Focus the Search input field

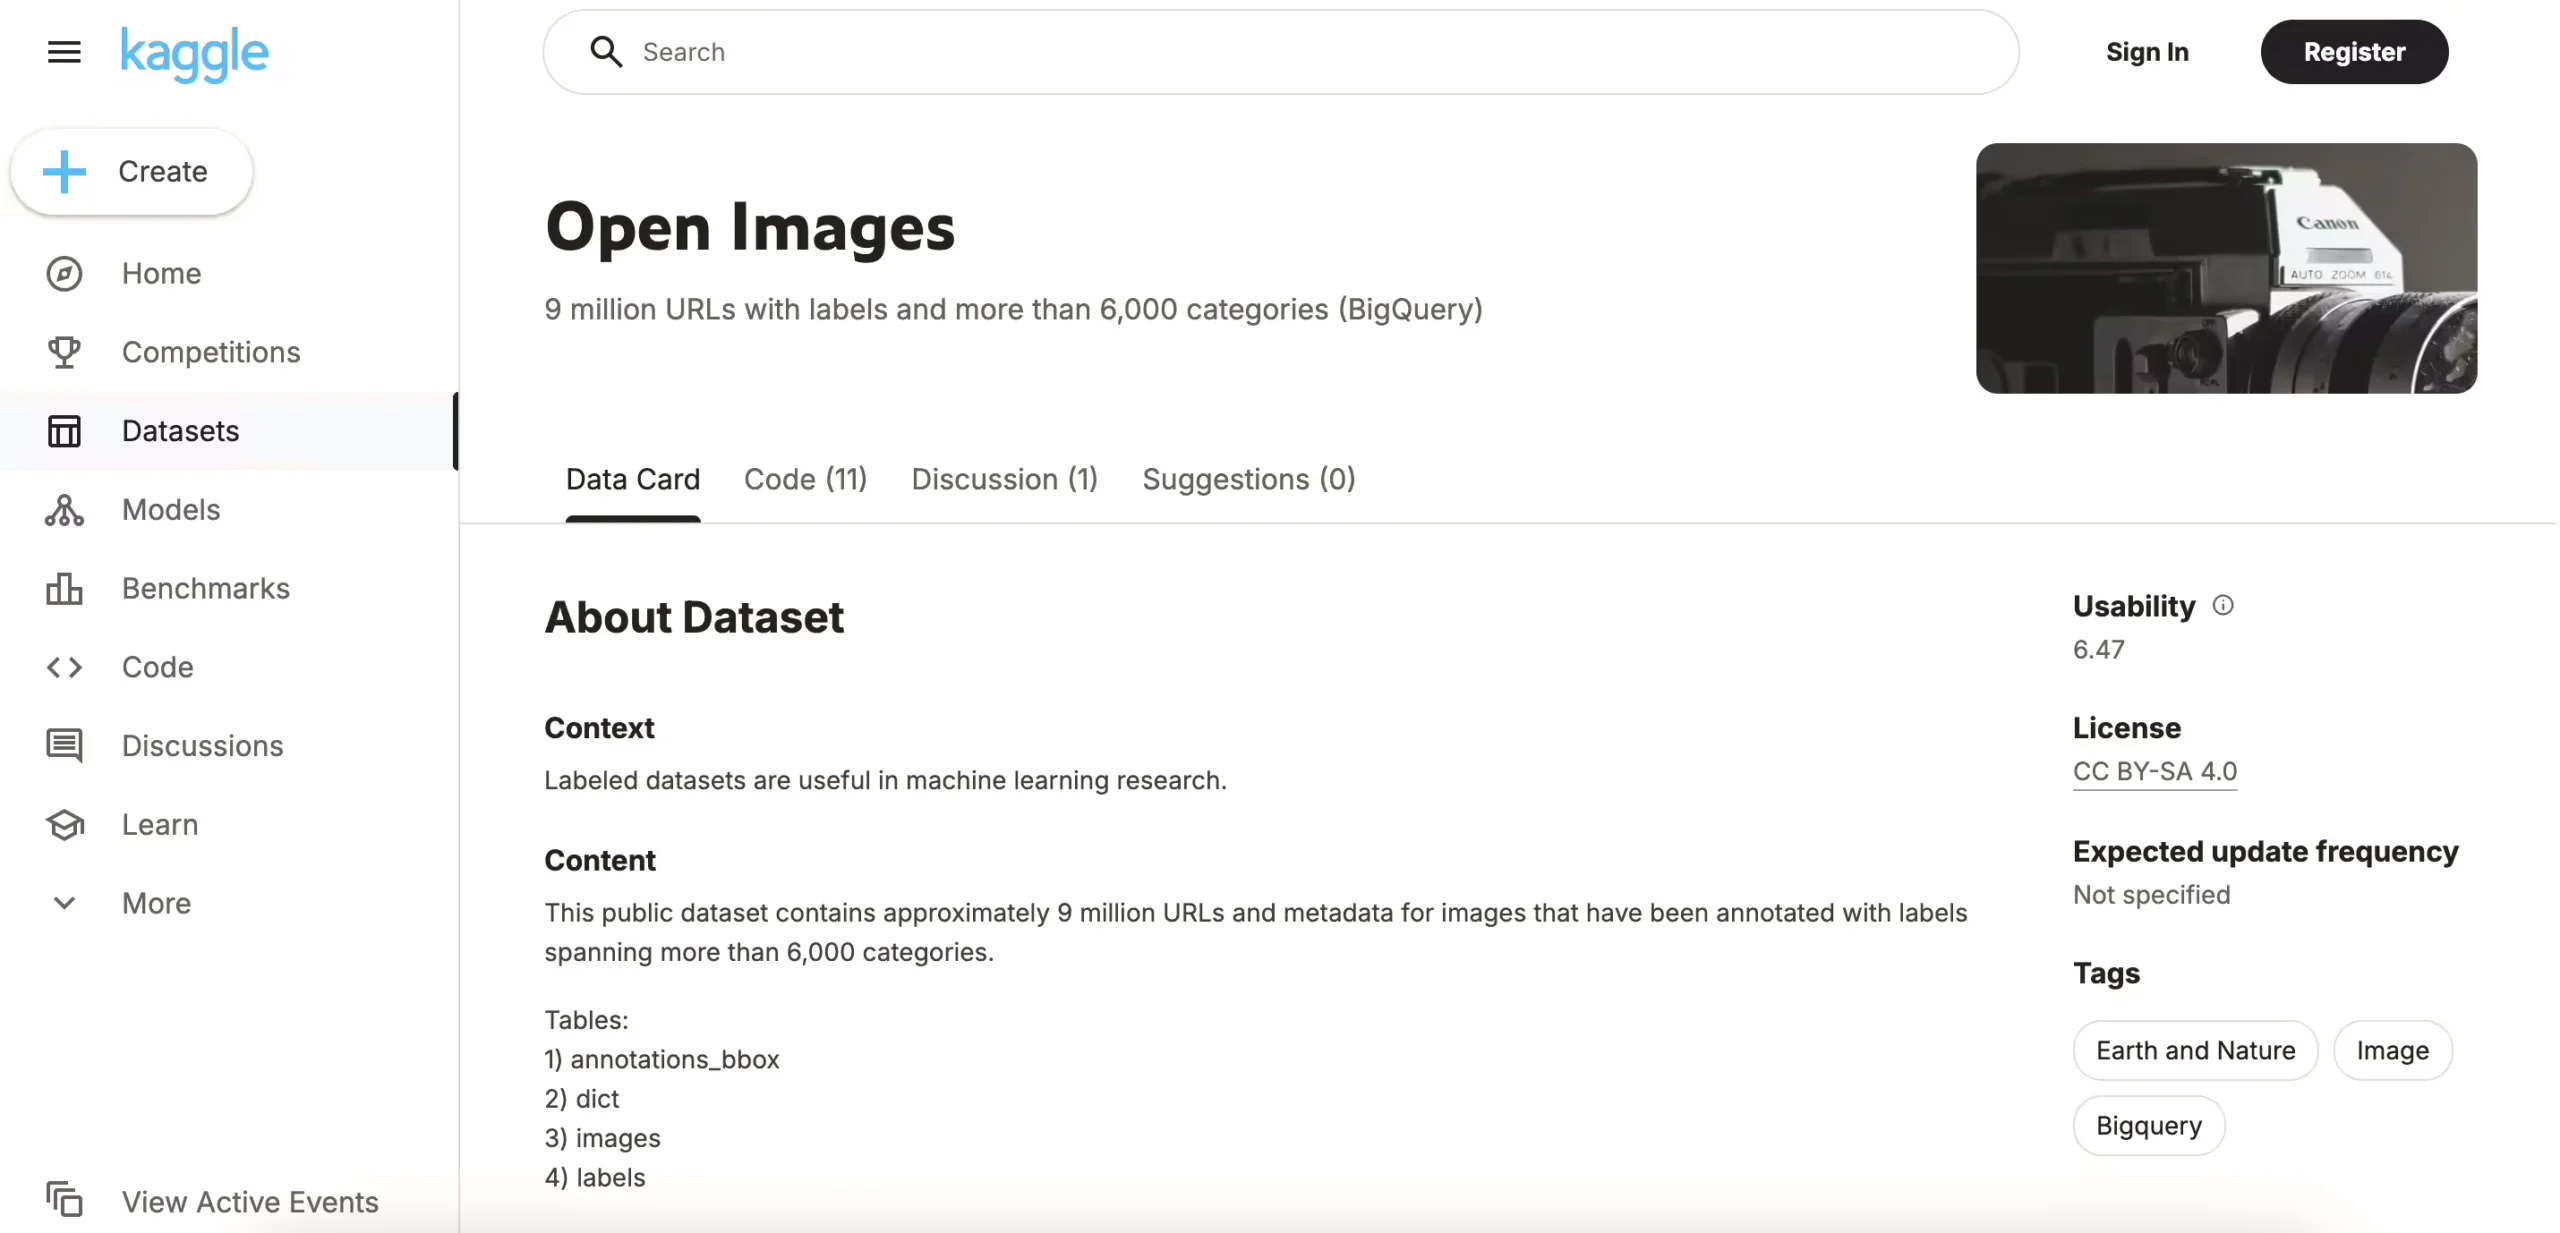coord(1280,52)
